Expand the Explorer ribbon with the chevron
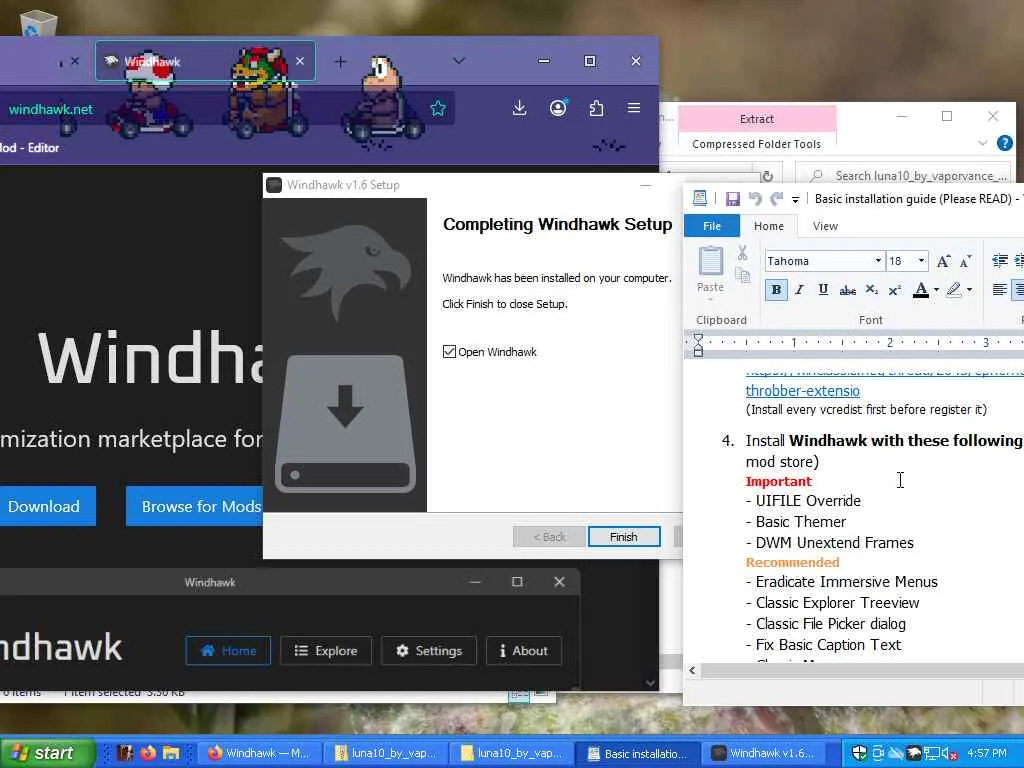 (x=983, y=143)
